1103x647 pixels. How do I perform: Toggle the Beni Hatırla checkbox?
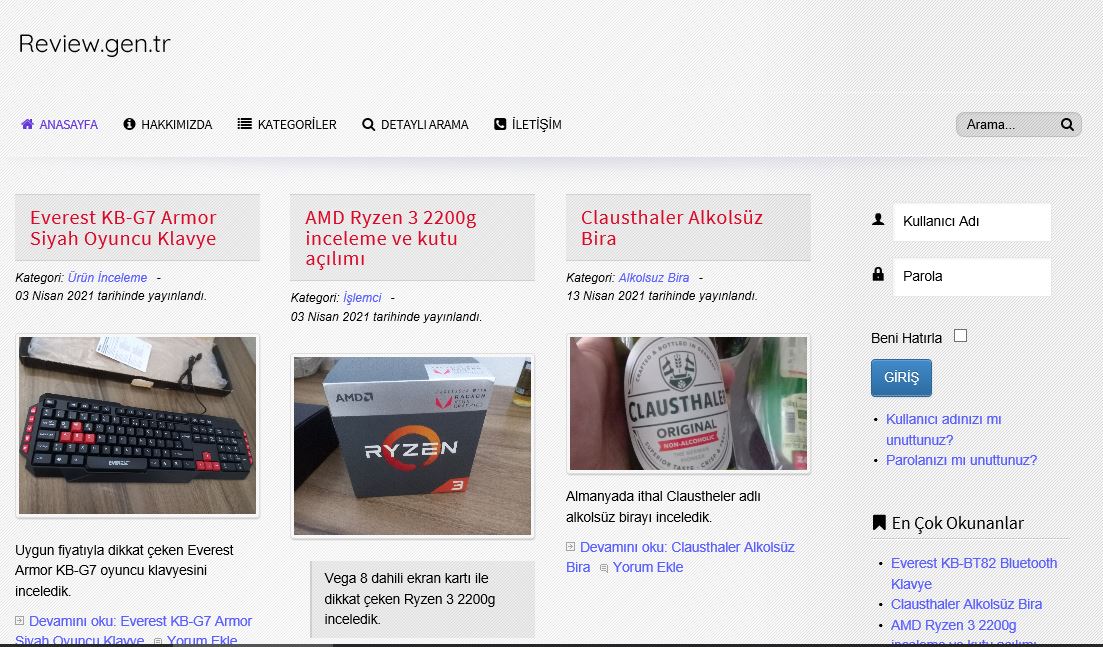coord(960,336)
